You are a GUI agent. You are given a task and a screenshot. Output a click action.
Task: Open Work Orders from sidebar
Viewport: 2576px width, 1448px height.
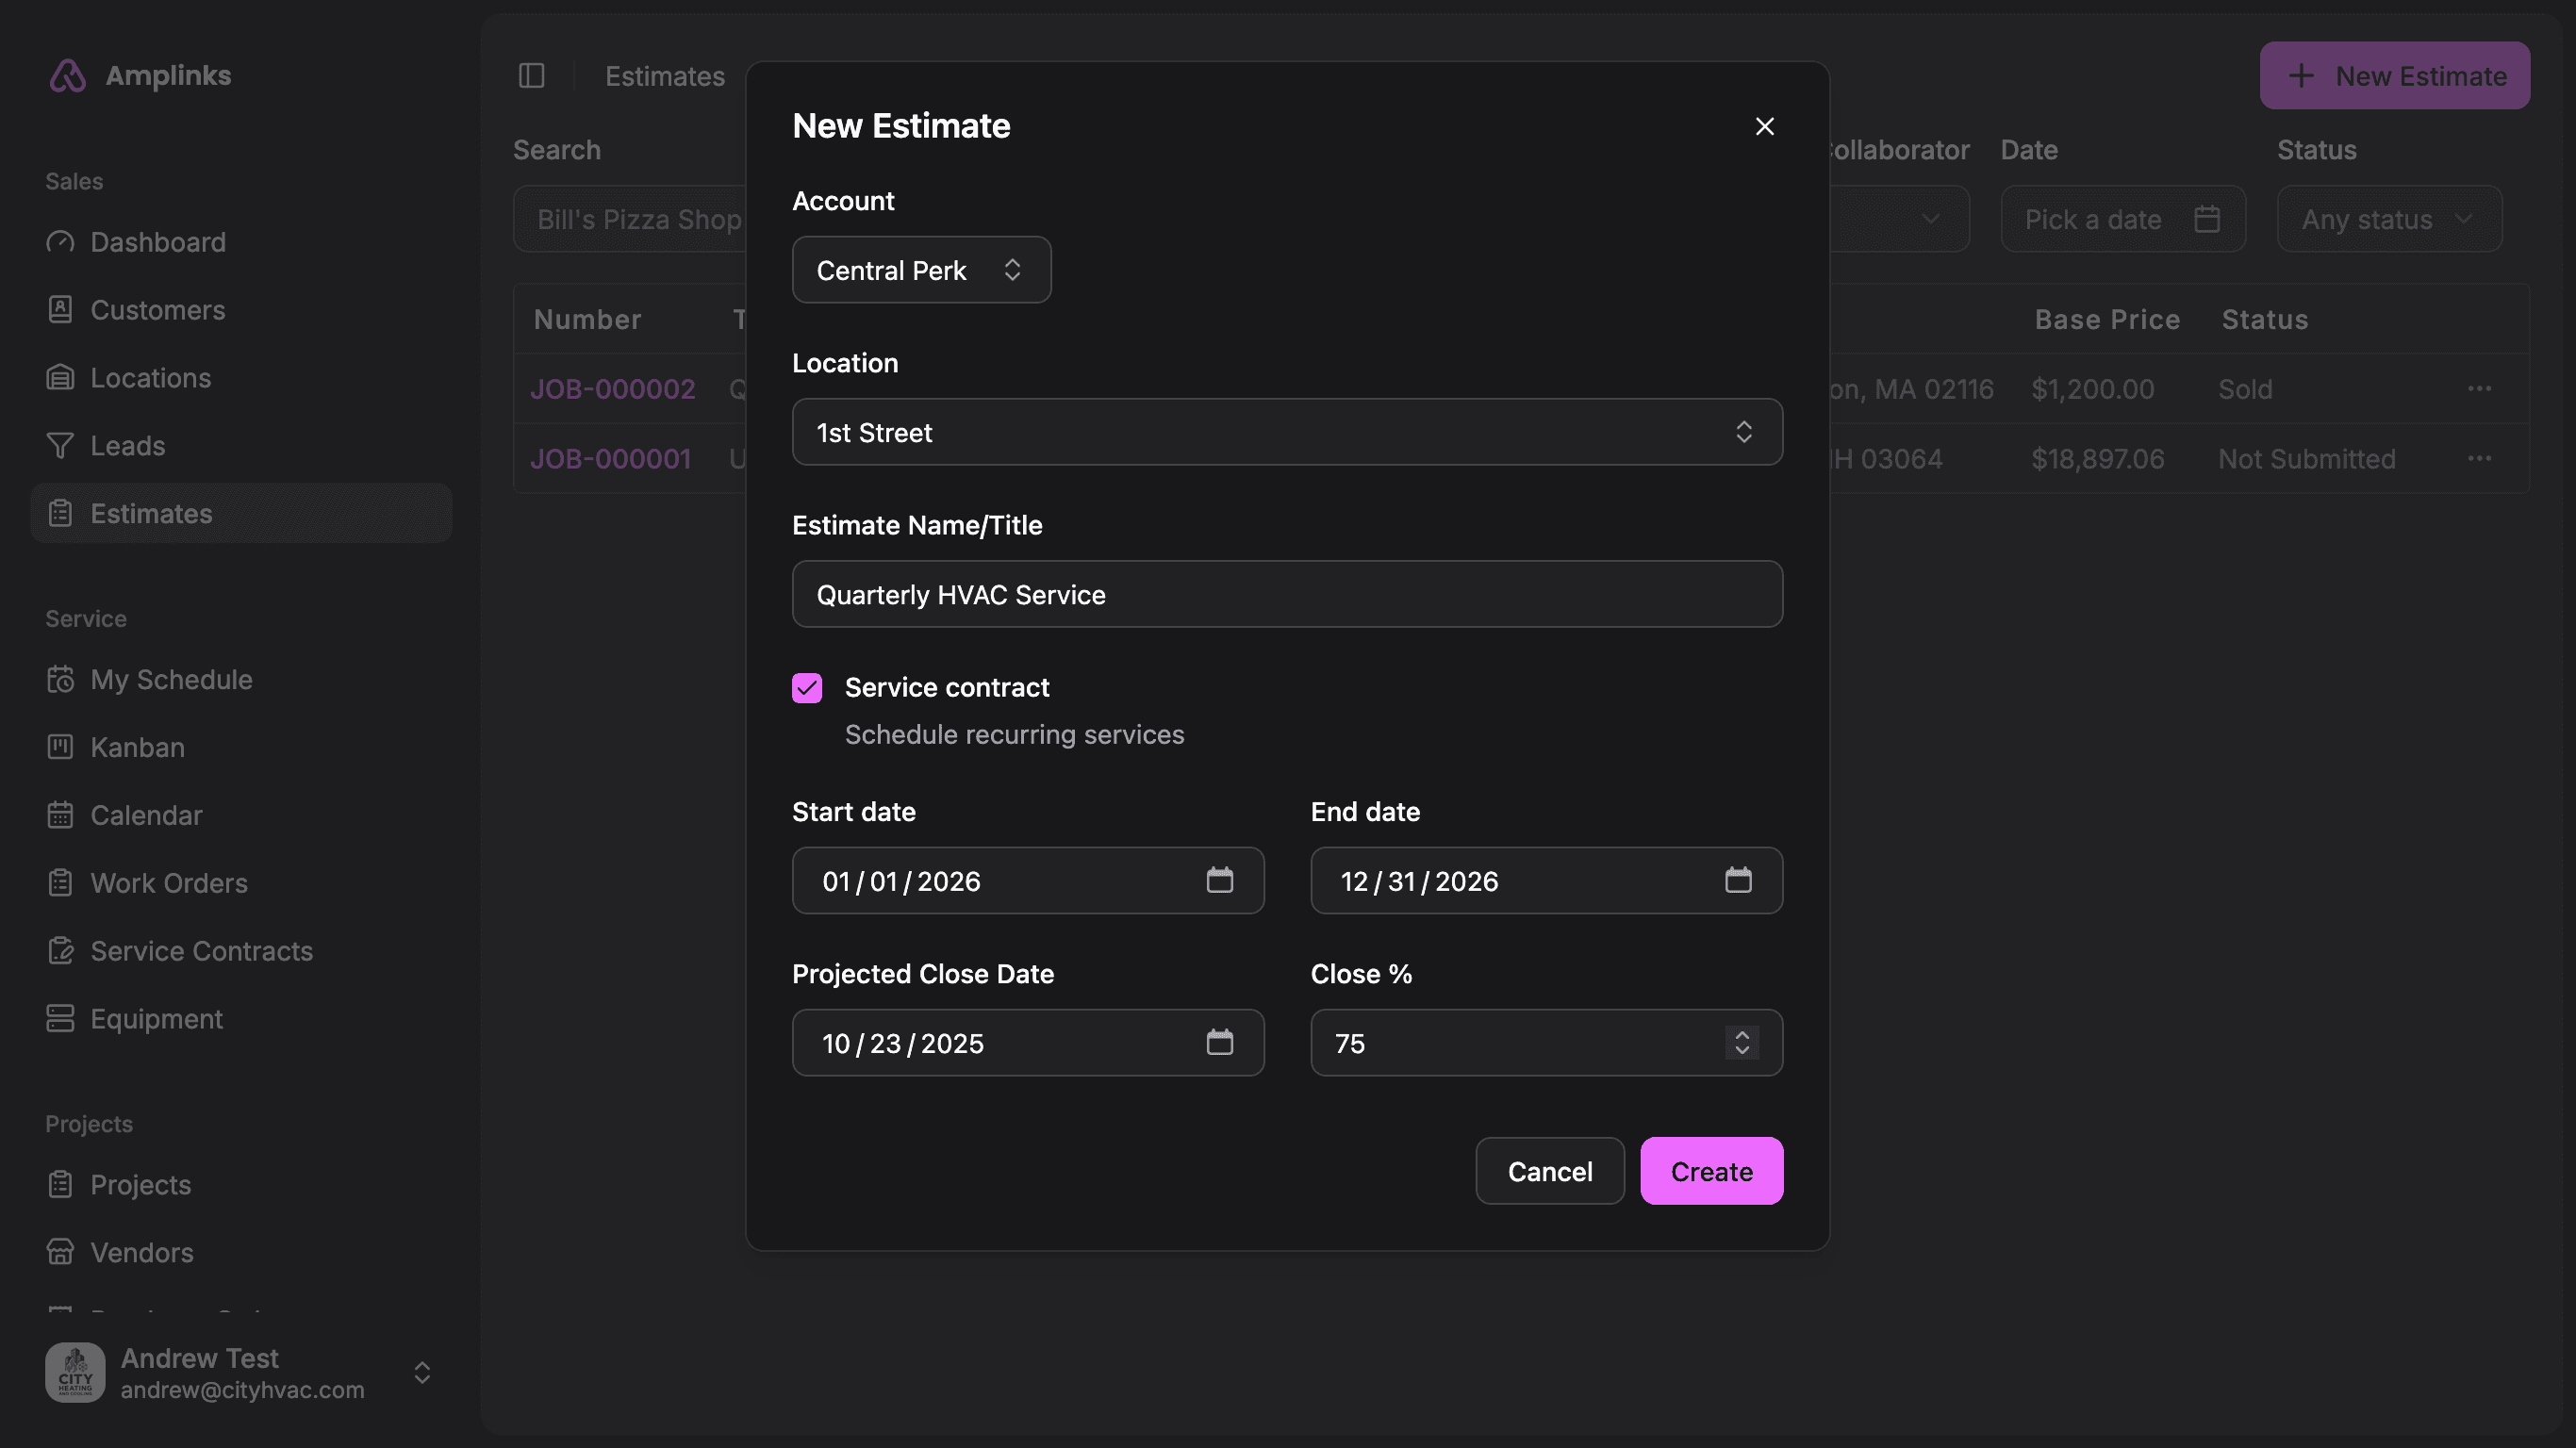coord(168,883)
